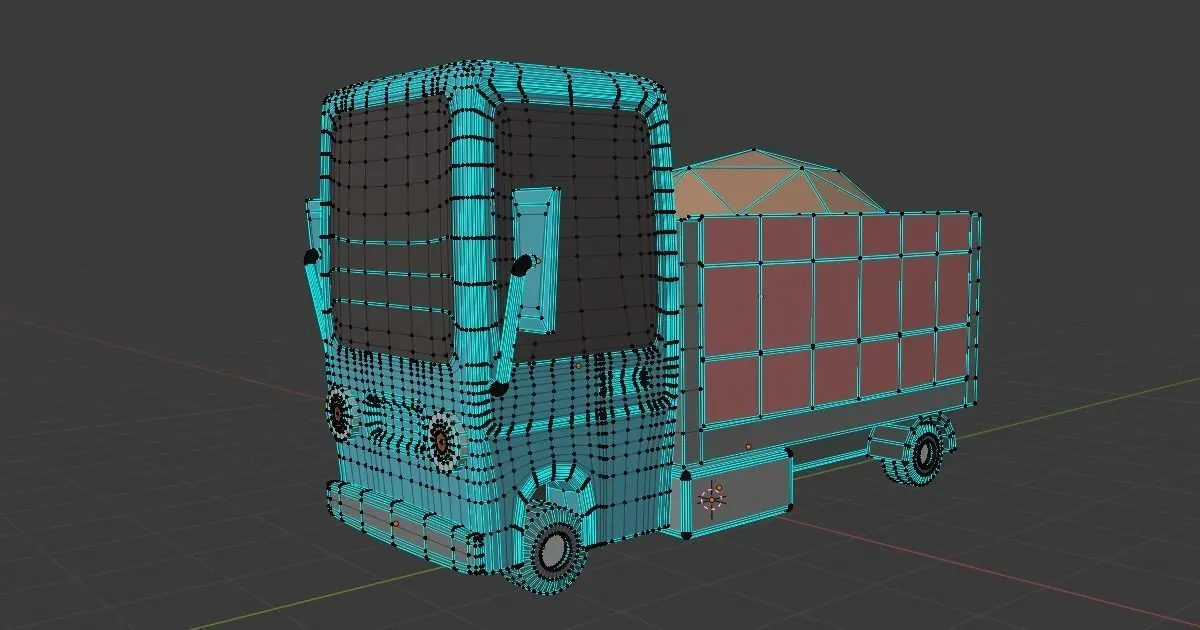Select the rectangular side mirror panel
The width and height of the screenshot is (1200, 630).
pyautogui.click(x=538, y=260)
